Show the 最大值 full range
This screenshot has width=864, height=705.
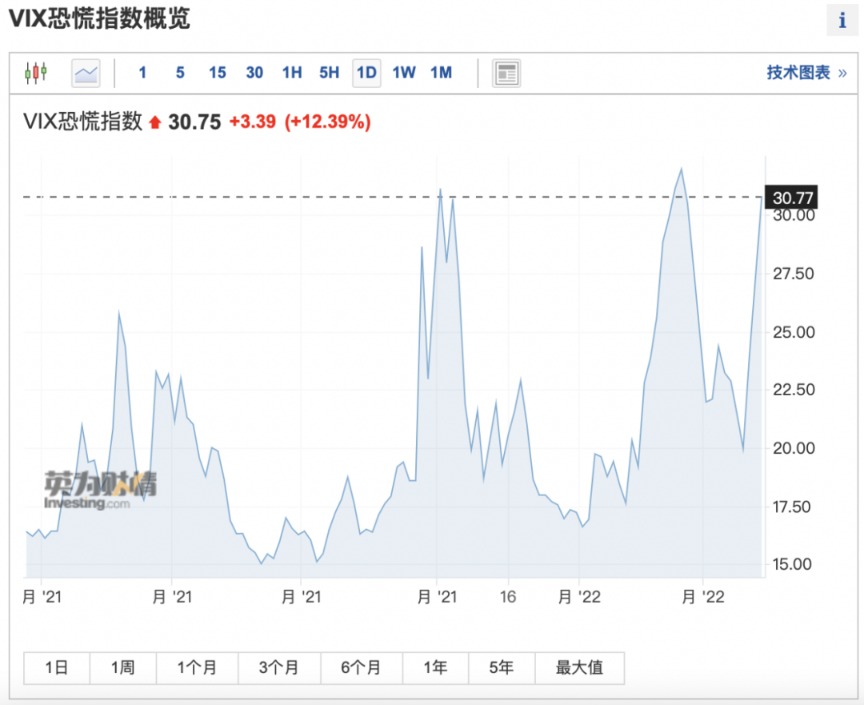[579, 667]
